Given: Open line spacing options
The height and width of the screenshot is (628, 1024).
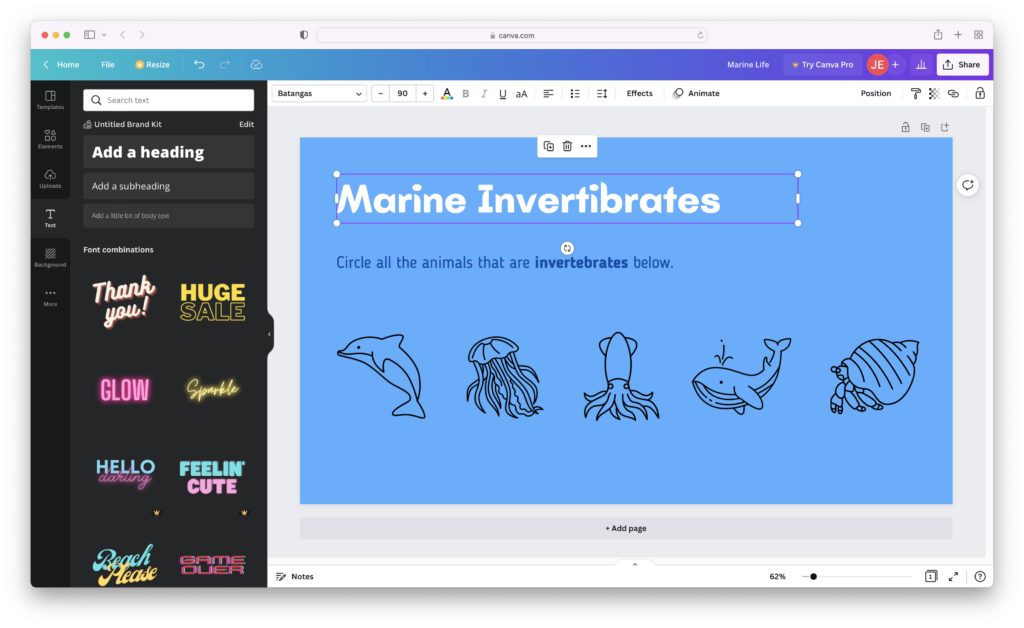Looking at the screenshot, I should [602, 93].
